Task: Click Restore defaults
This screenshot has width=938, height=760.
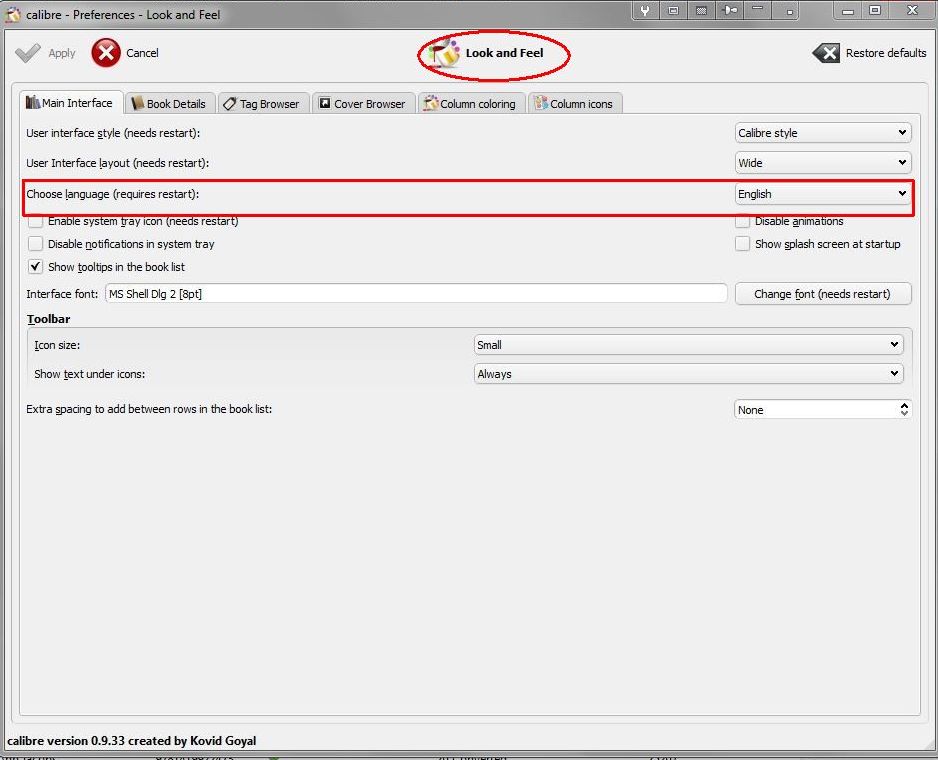Action: point(869,53)
